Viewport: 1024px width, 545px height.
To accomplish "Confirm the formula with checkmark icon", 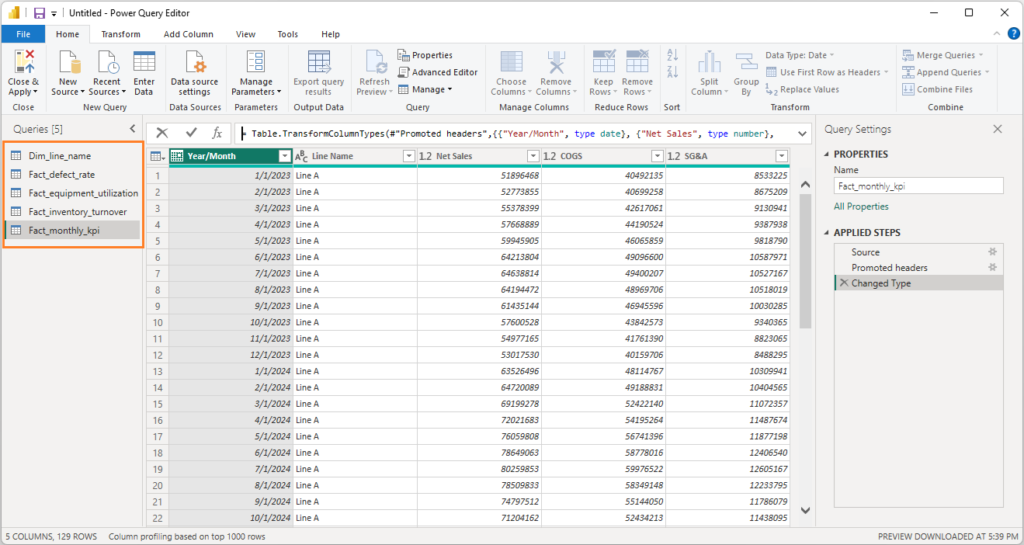I will 191,133.
